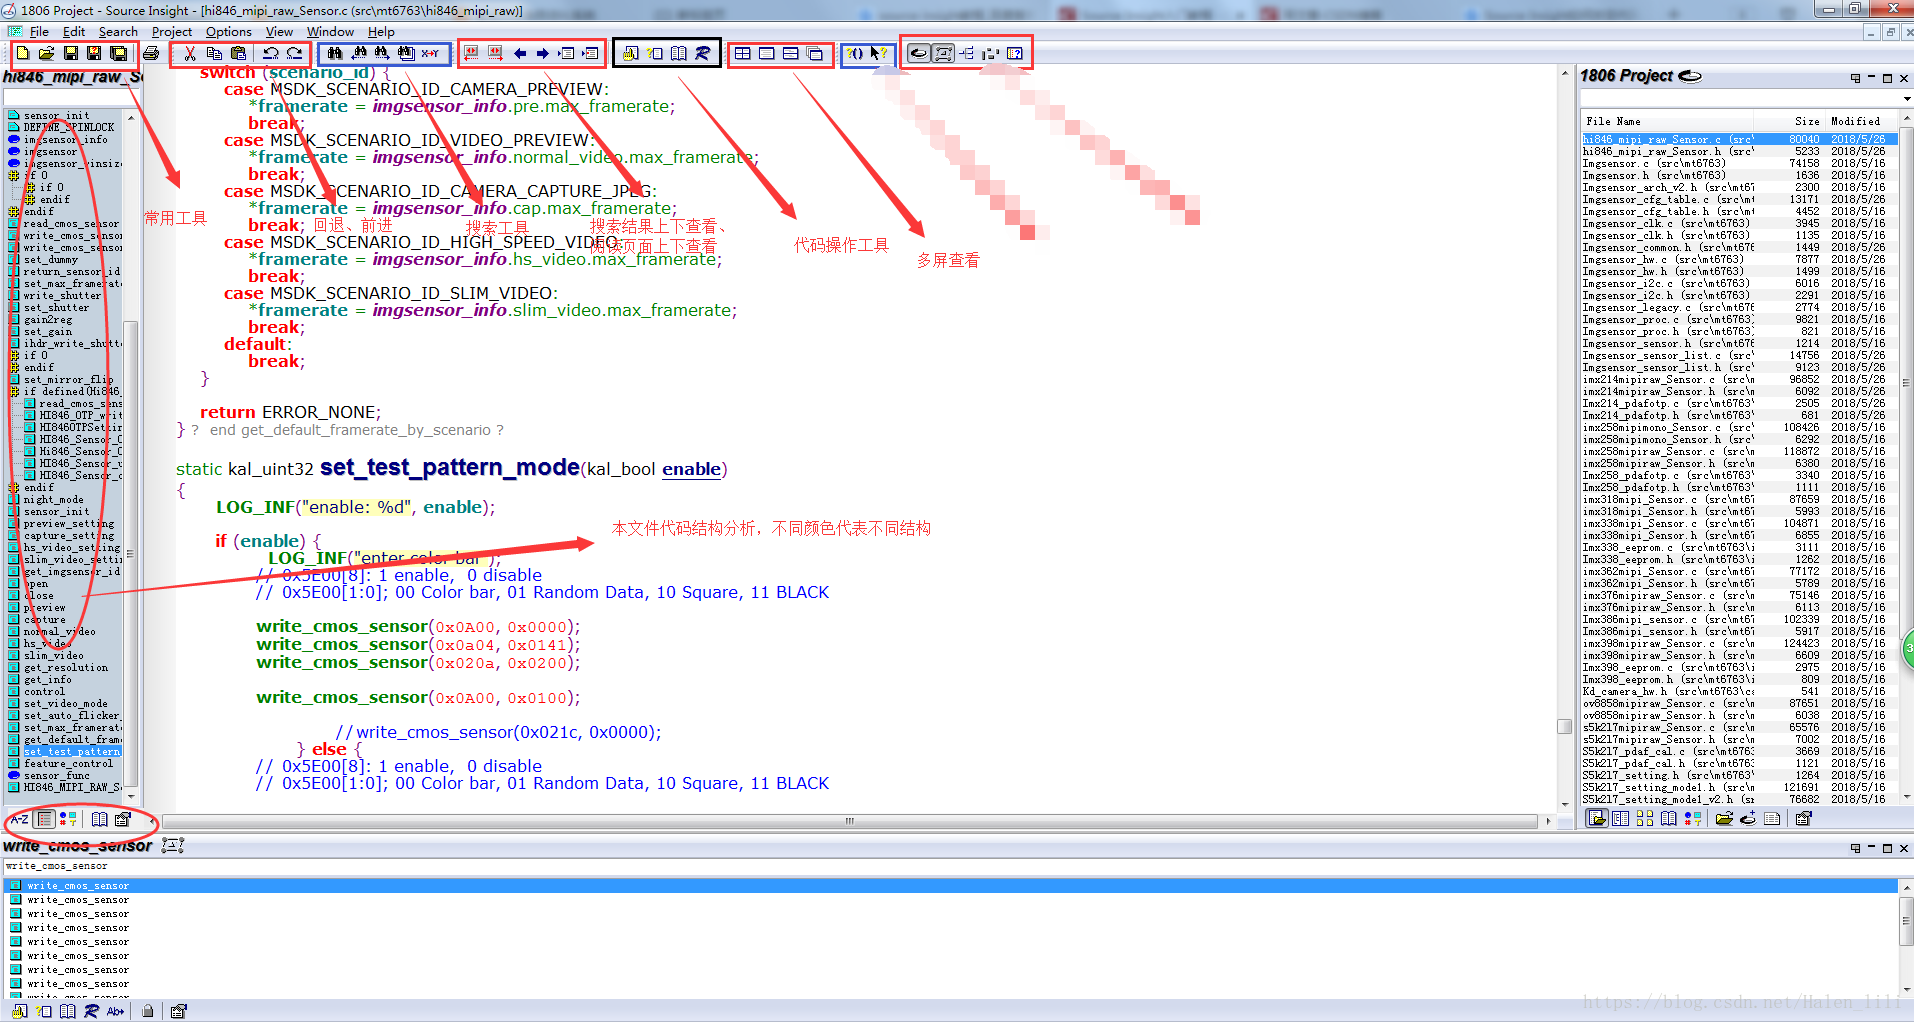This screenshot has height=1022, width=1914.
Task: Select get_resolution in symbol list
Action: (x=66, y=667)
